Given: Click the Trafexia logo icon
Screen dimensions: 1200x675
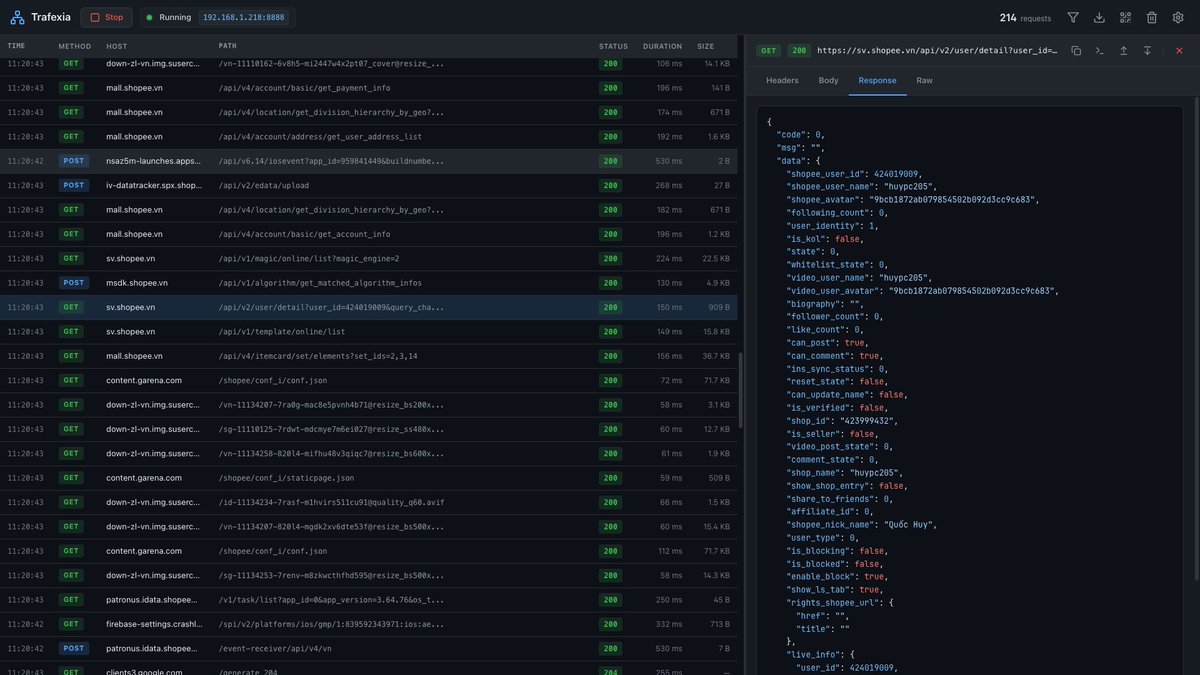Looking at the screenshot, I should click(x=18, y=17).
